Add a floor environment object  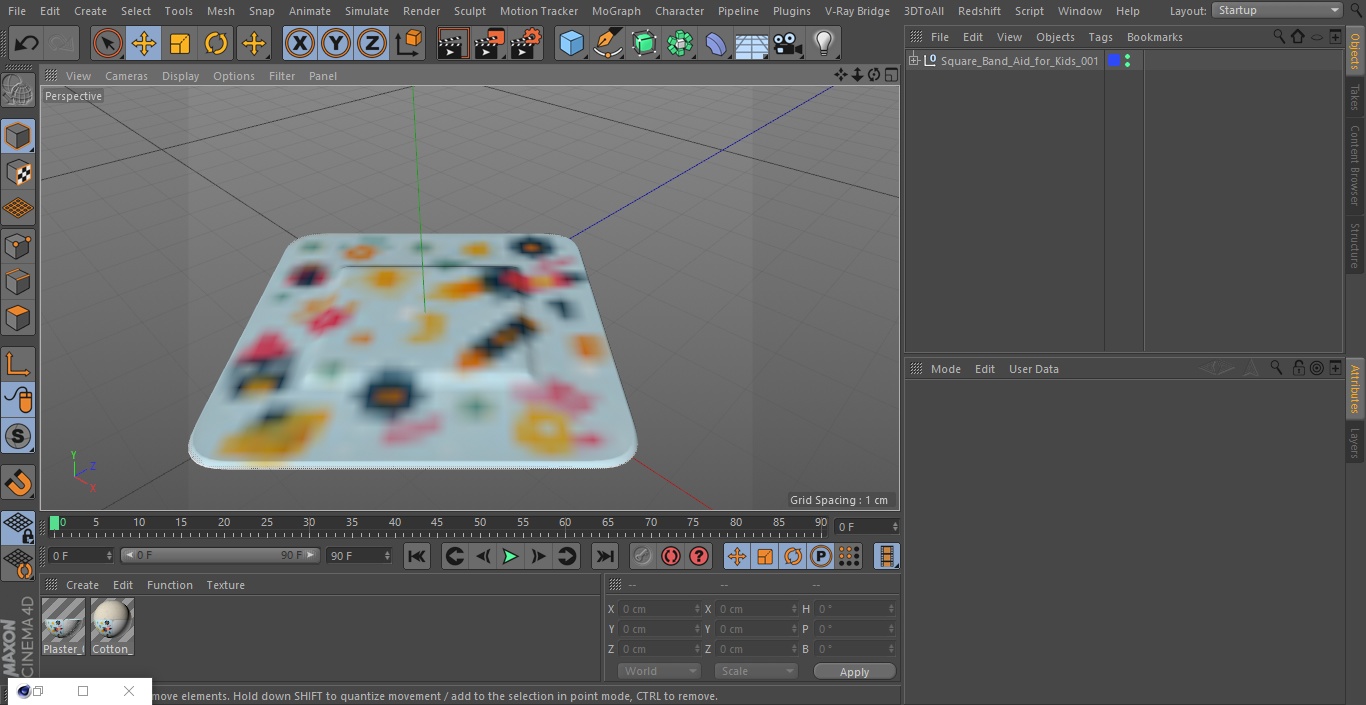(752, 44)
